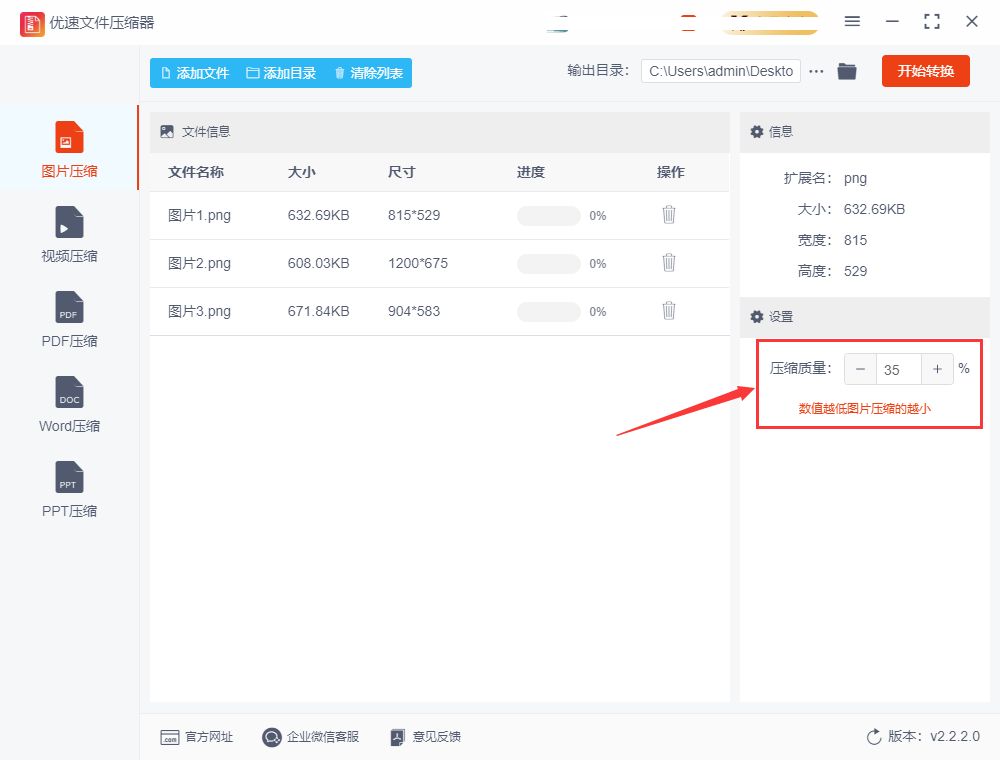Open 意见反馈 feedback link
This screenshot has height=760, width=1000.
click(x=425, y=737)
